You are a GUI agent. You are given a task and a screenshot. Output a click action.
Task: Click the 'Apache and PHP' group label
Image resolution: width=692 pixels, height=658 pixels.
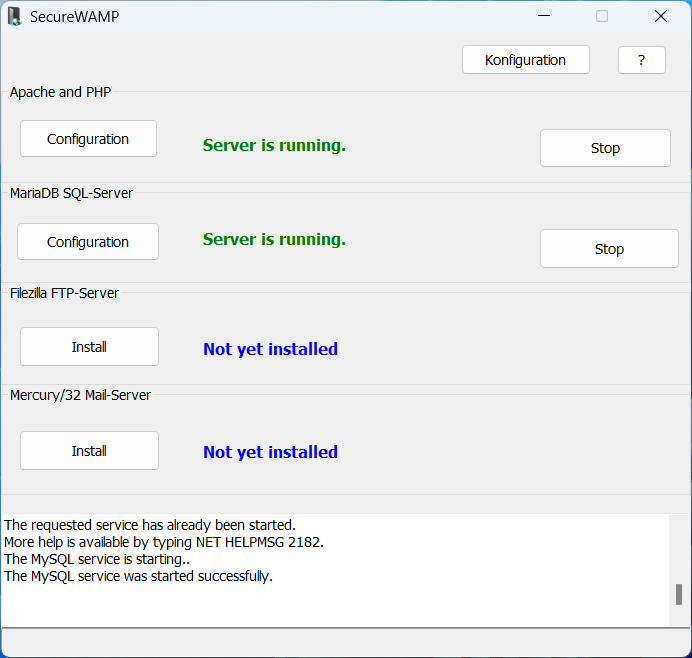coord(60,92)
